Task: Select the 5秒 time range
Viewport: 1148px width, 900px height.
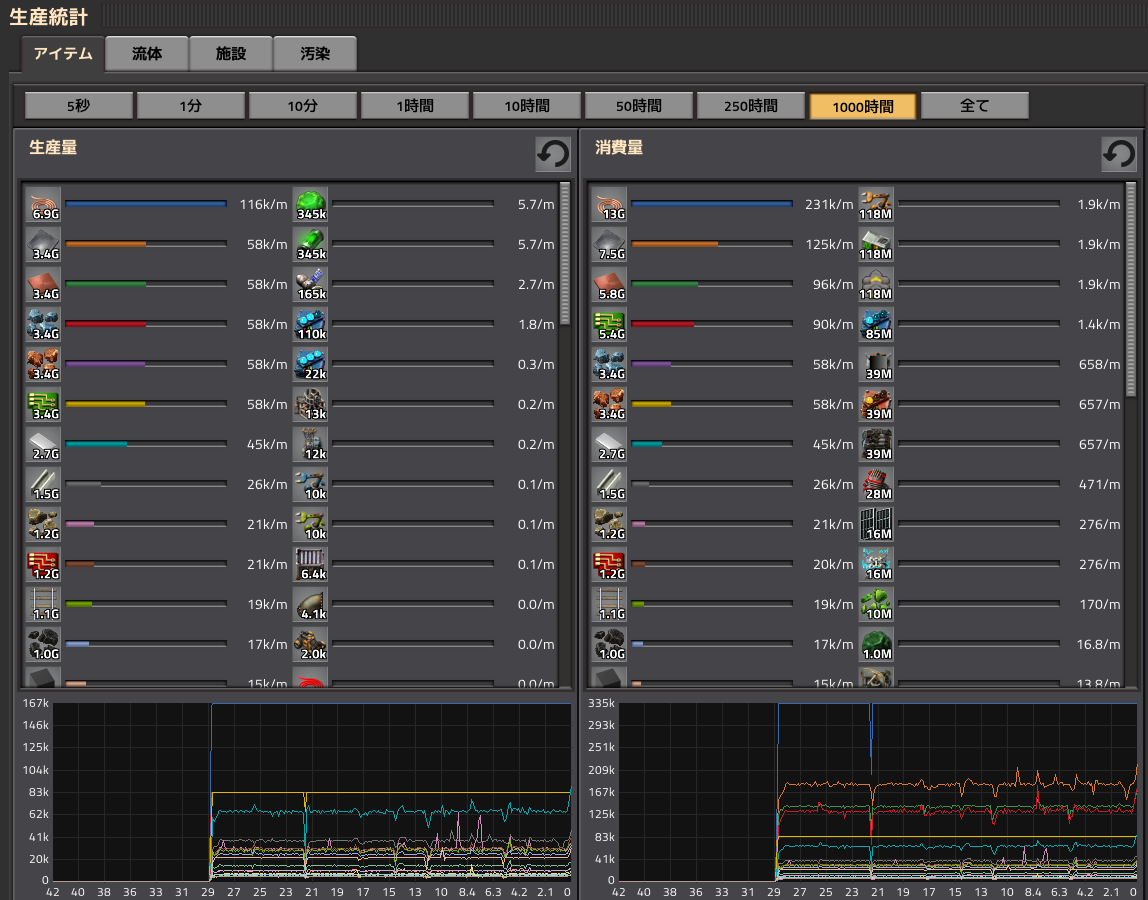Action: tap(79, 106)
